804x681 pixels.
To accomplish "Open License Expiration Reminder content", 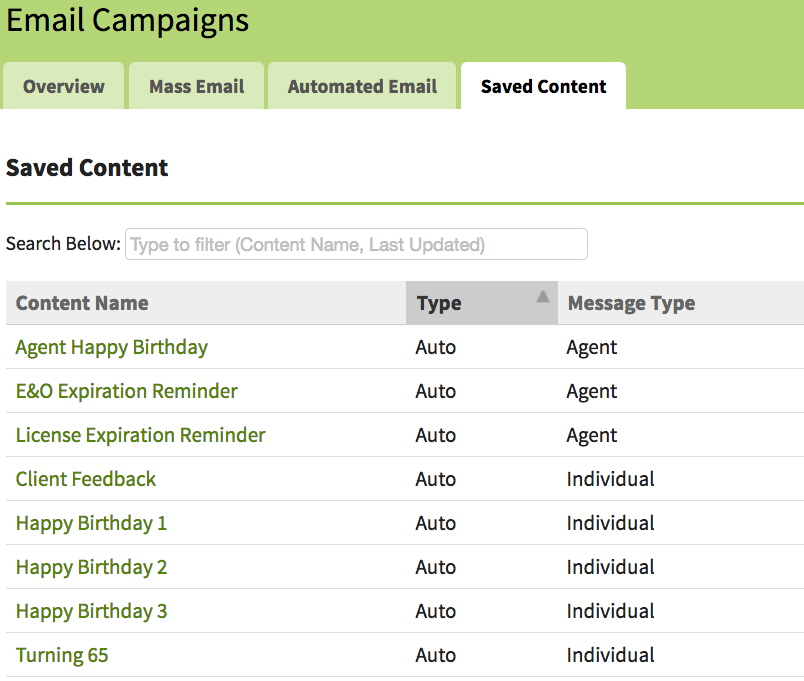I will click(141, 435).
